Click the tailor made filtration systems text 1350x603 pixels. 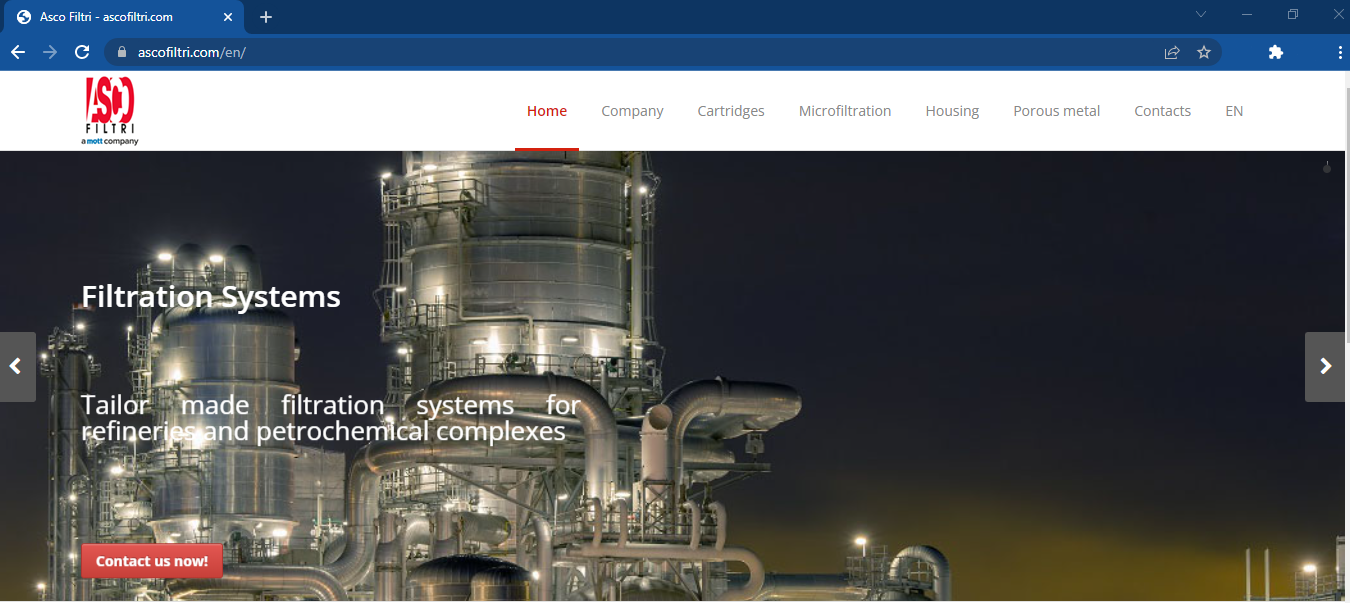[330, 418]
